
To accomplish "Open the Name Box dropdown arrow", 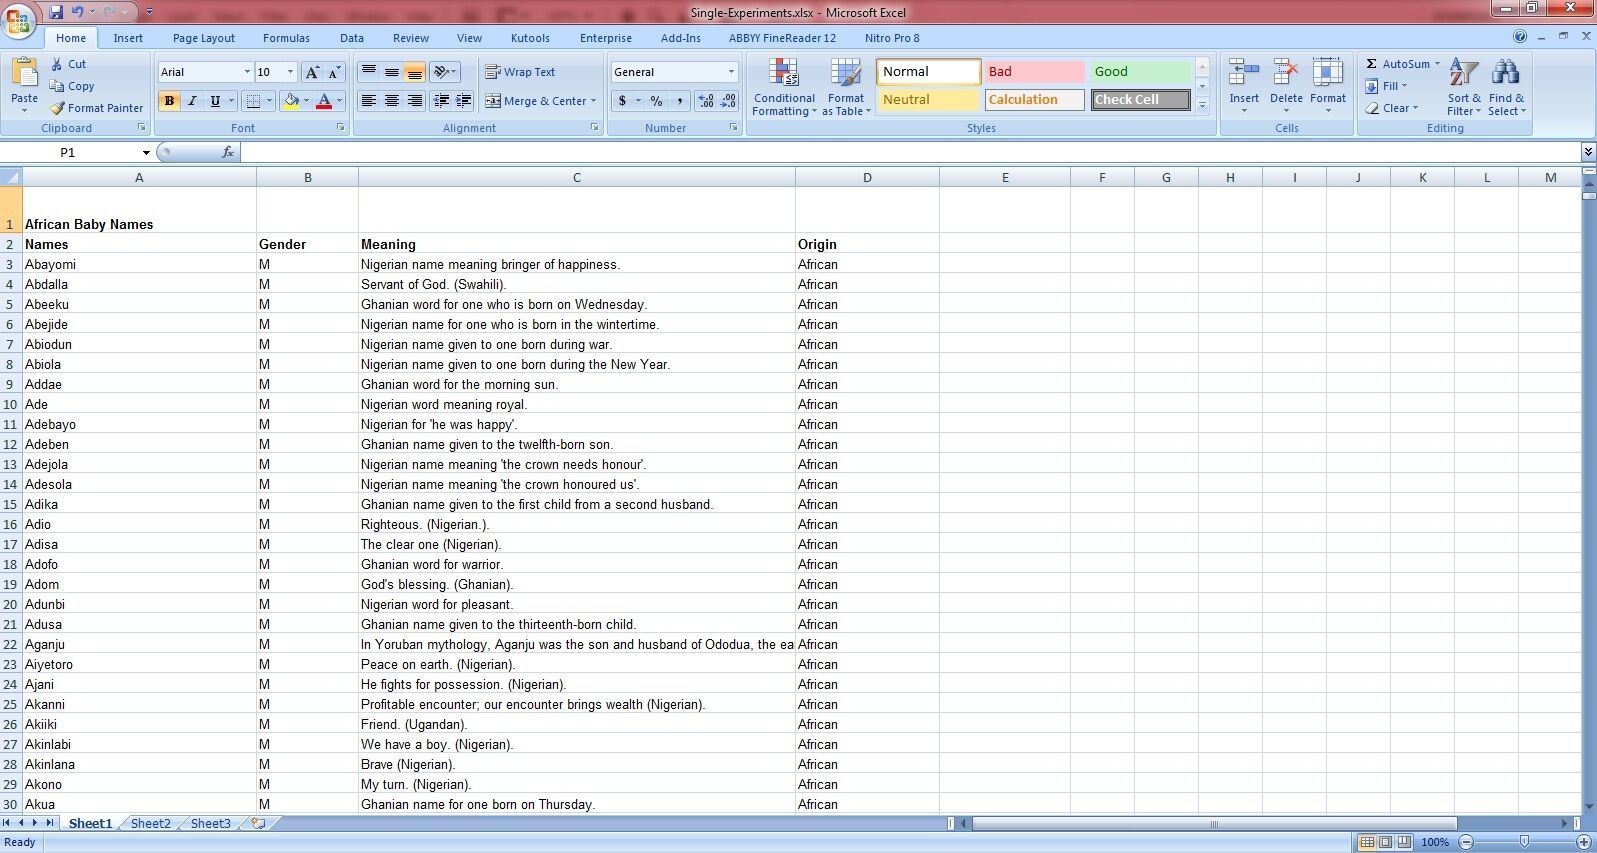I will [146, 153].
